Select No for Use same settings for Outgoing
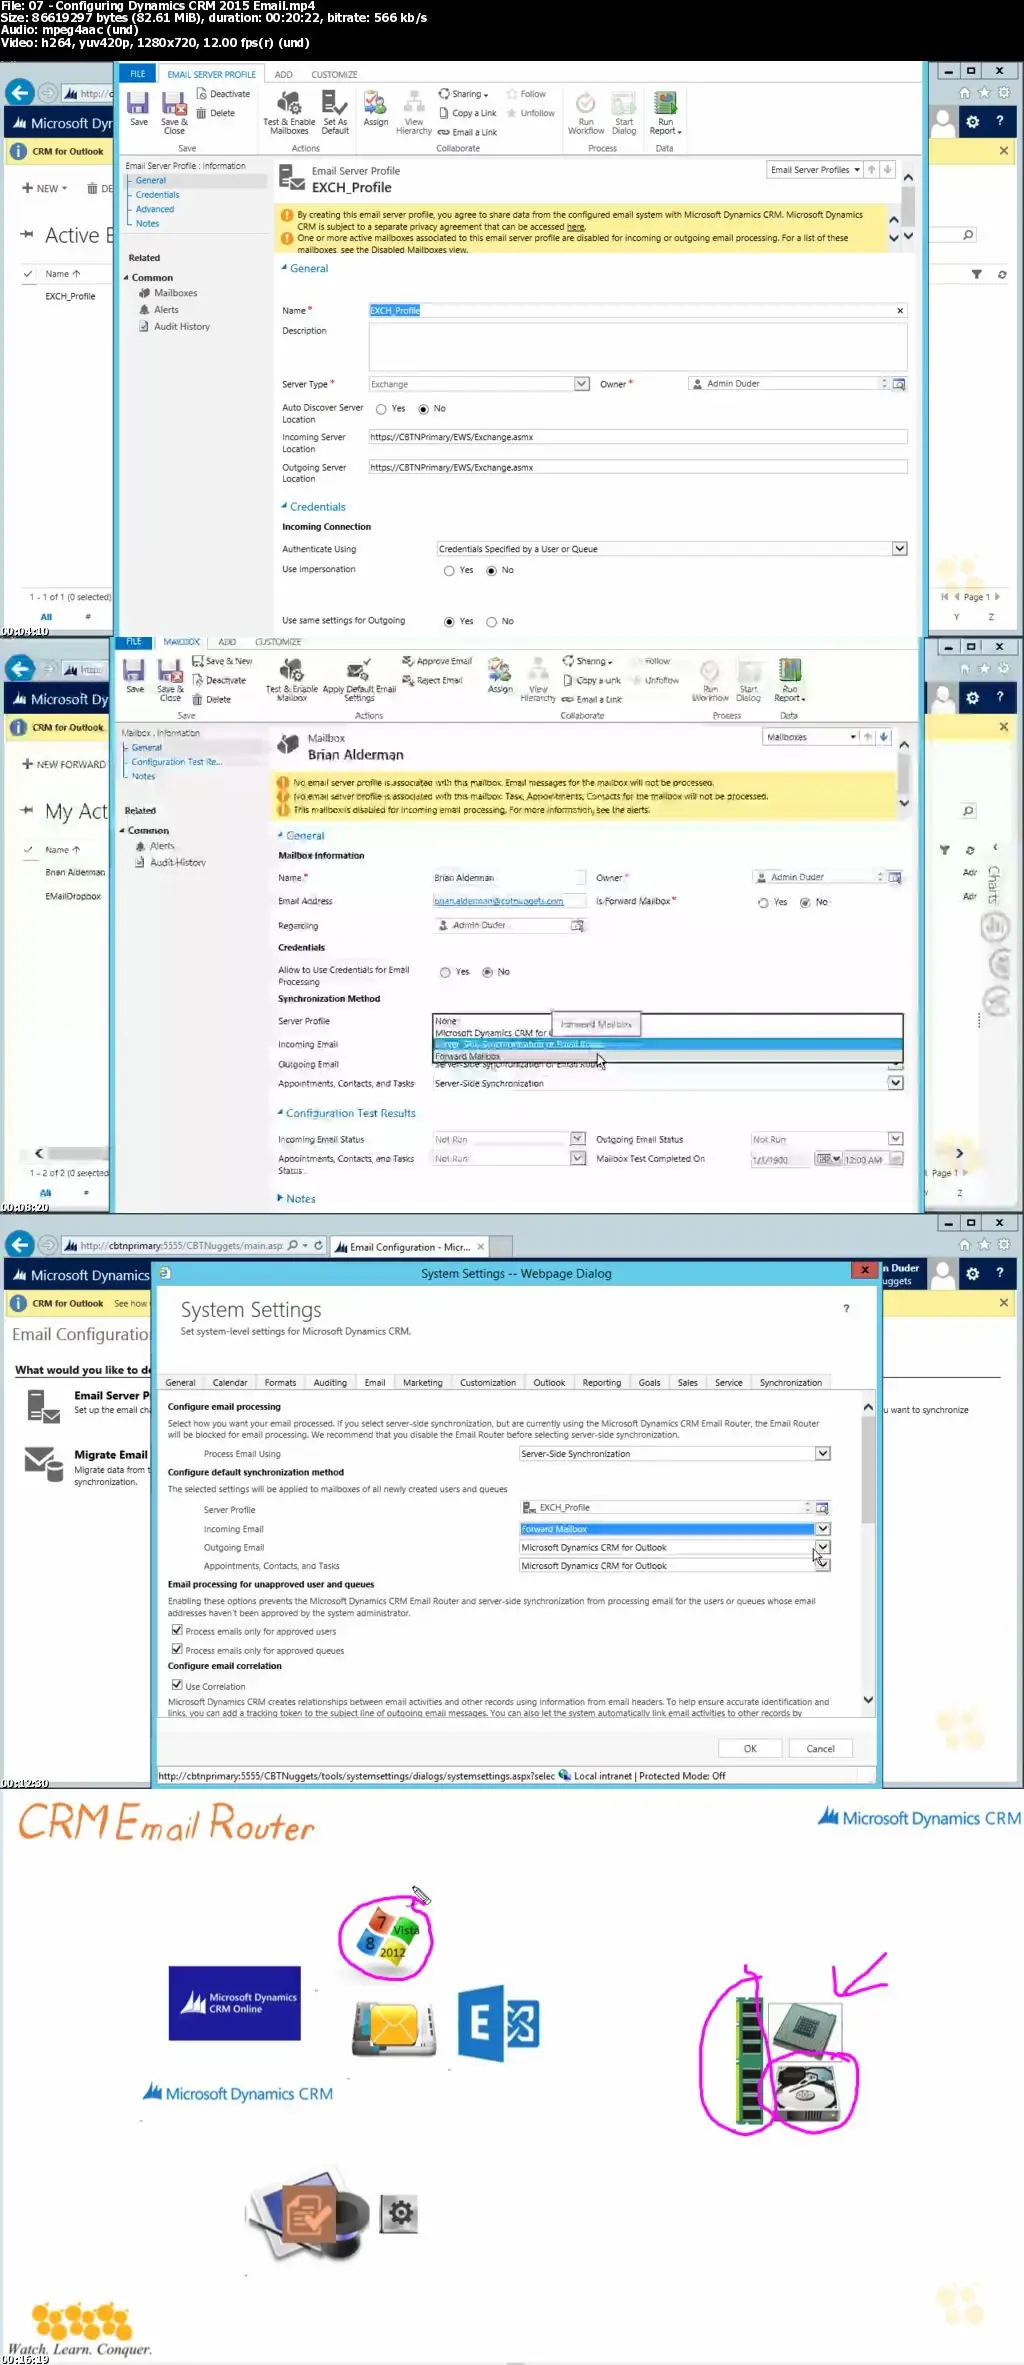 click(x=491, y=622)
